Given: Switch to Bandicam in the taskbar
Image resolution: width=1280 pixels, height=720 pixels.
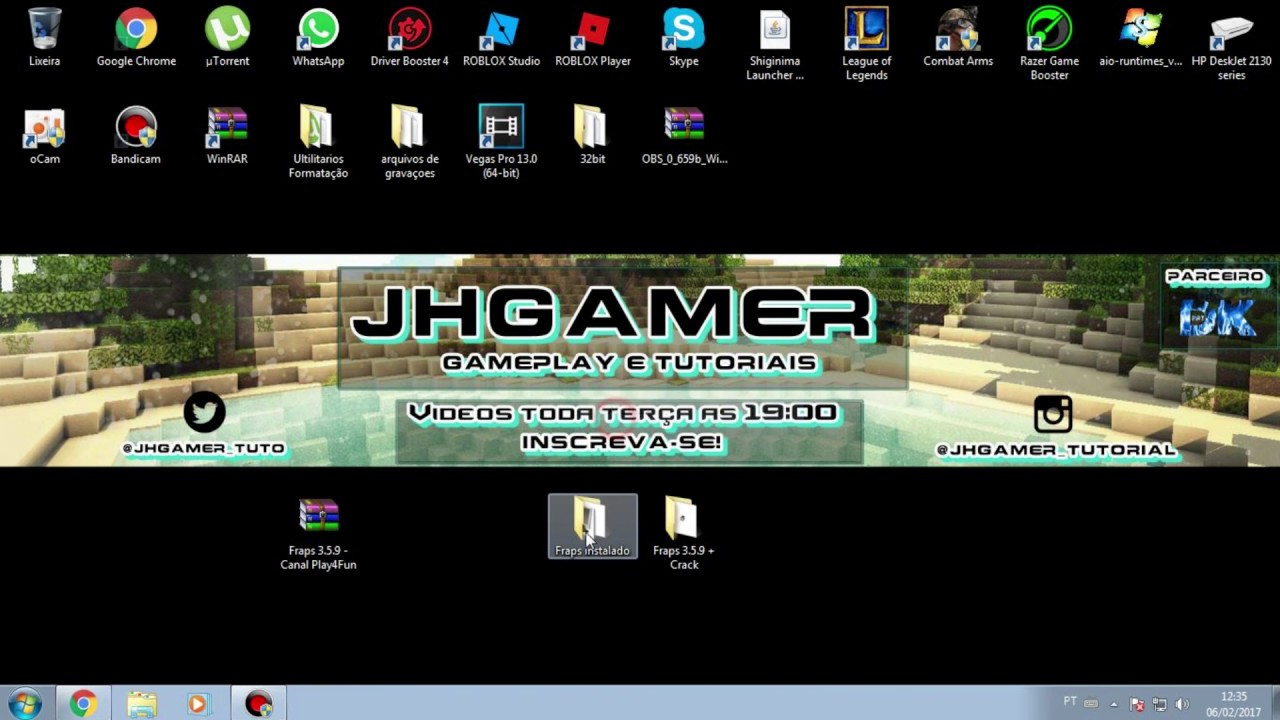Looking at the screenshot, I should pos(258,704).
